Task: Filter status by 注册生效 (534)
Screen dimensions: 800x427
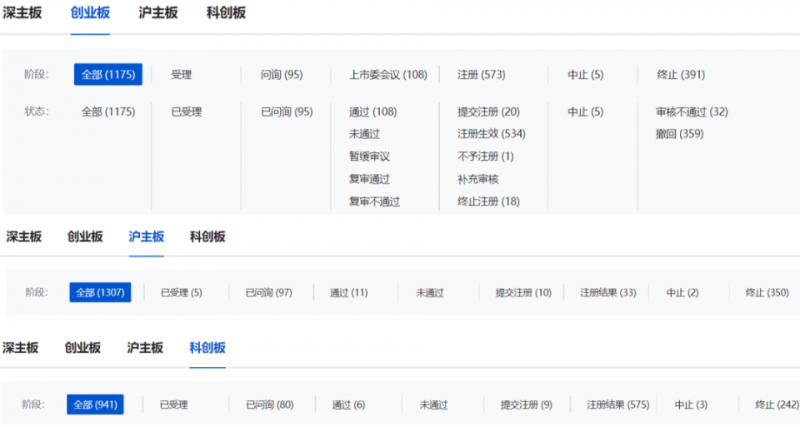Action: point(491,134)
